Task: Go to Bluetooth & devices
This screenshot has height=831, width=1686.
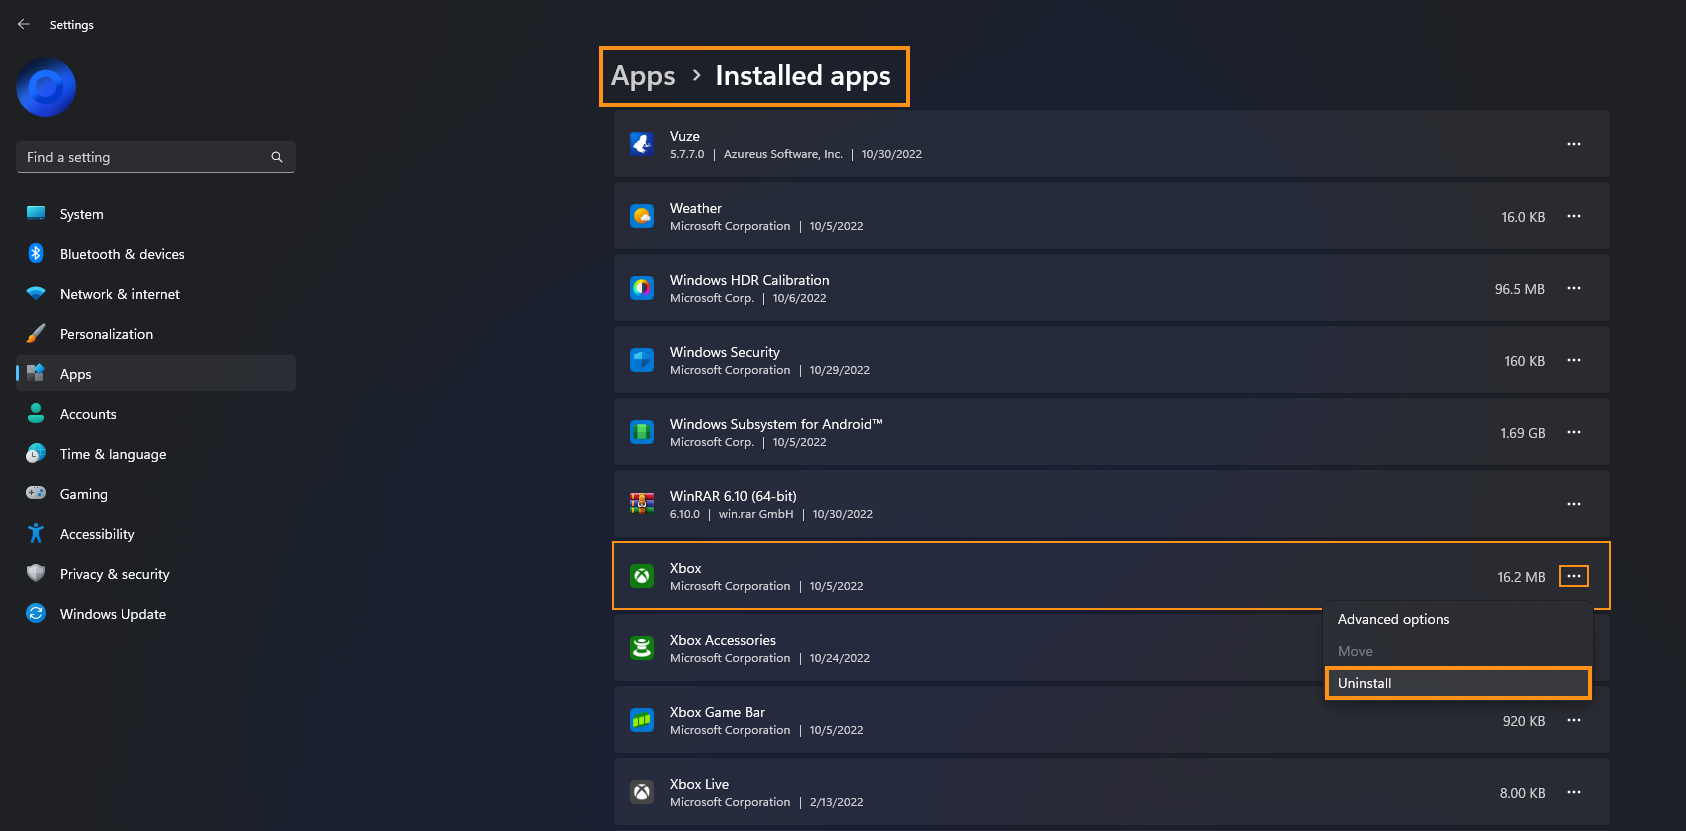Action: pos(155,254)
